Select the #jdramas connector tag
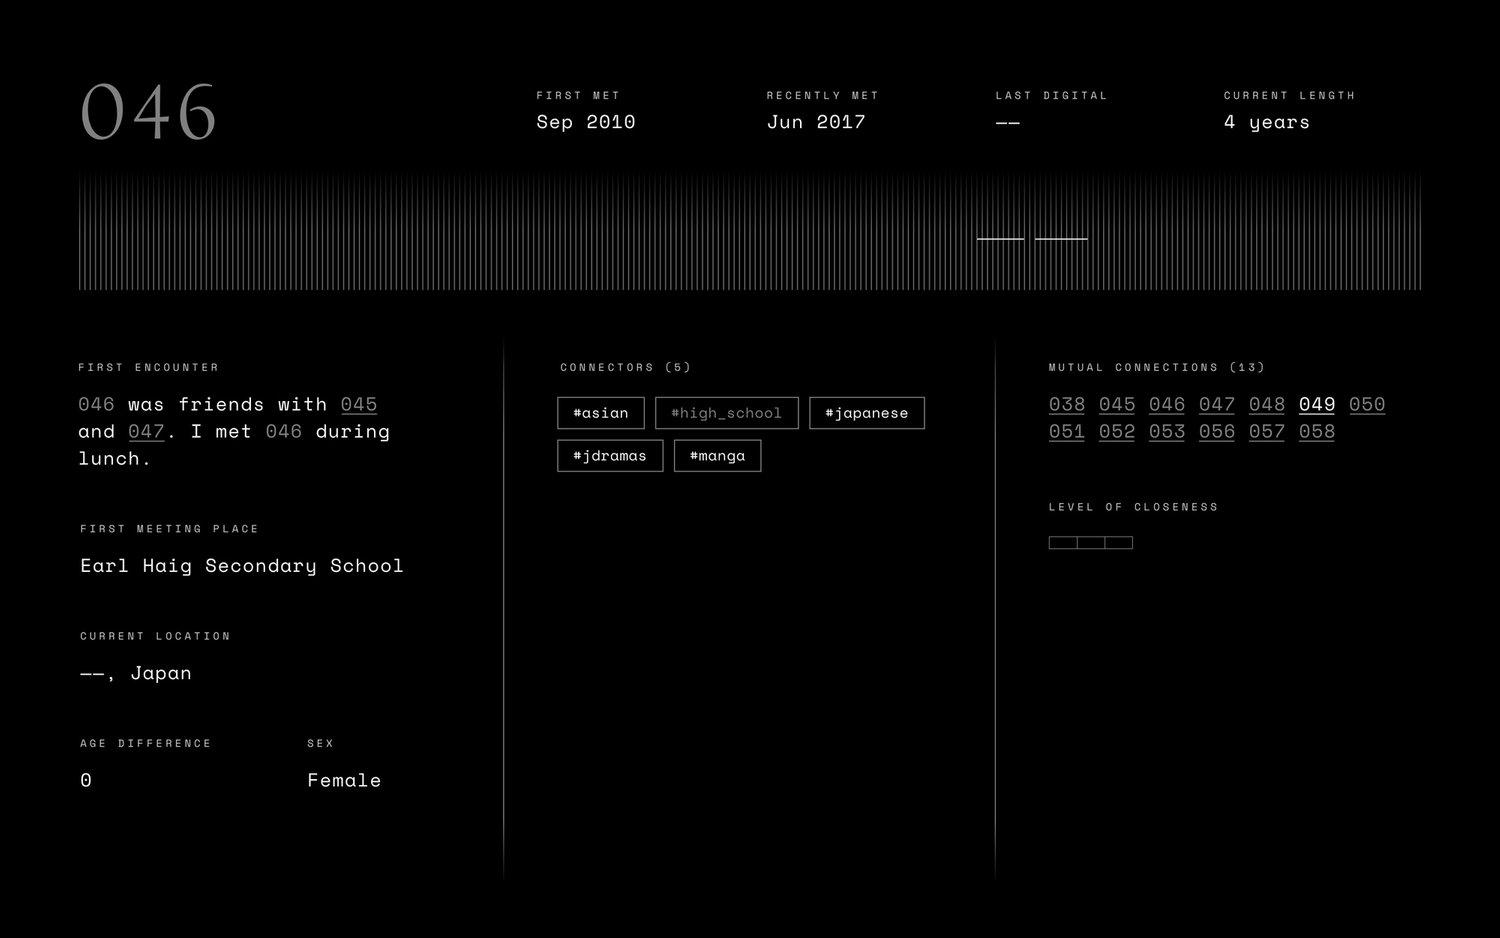This screenshot has width=1500, height=938. (610, 456)
